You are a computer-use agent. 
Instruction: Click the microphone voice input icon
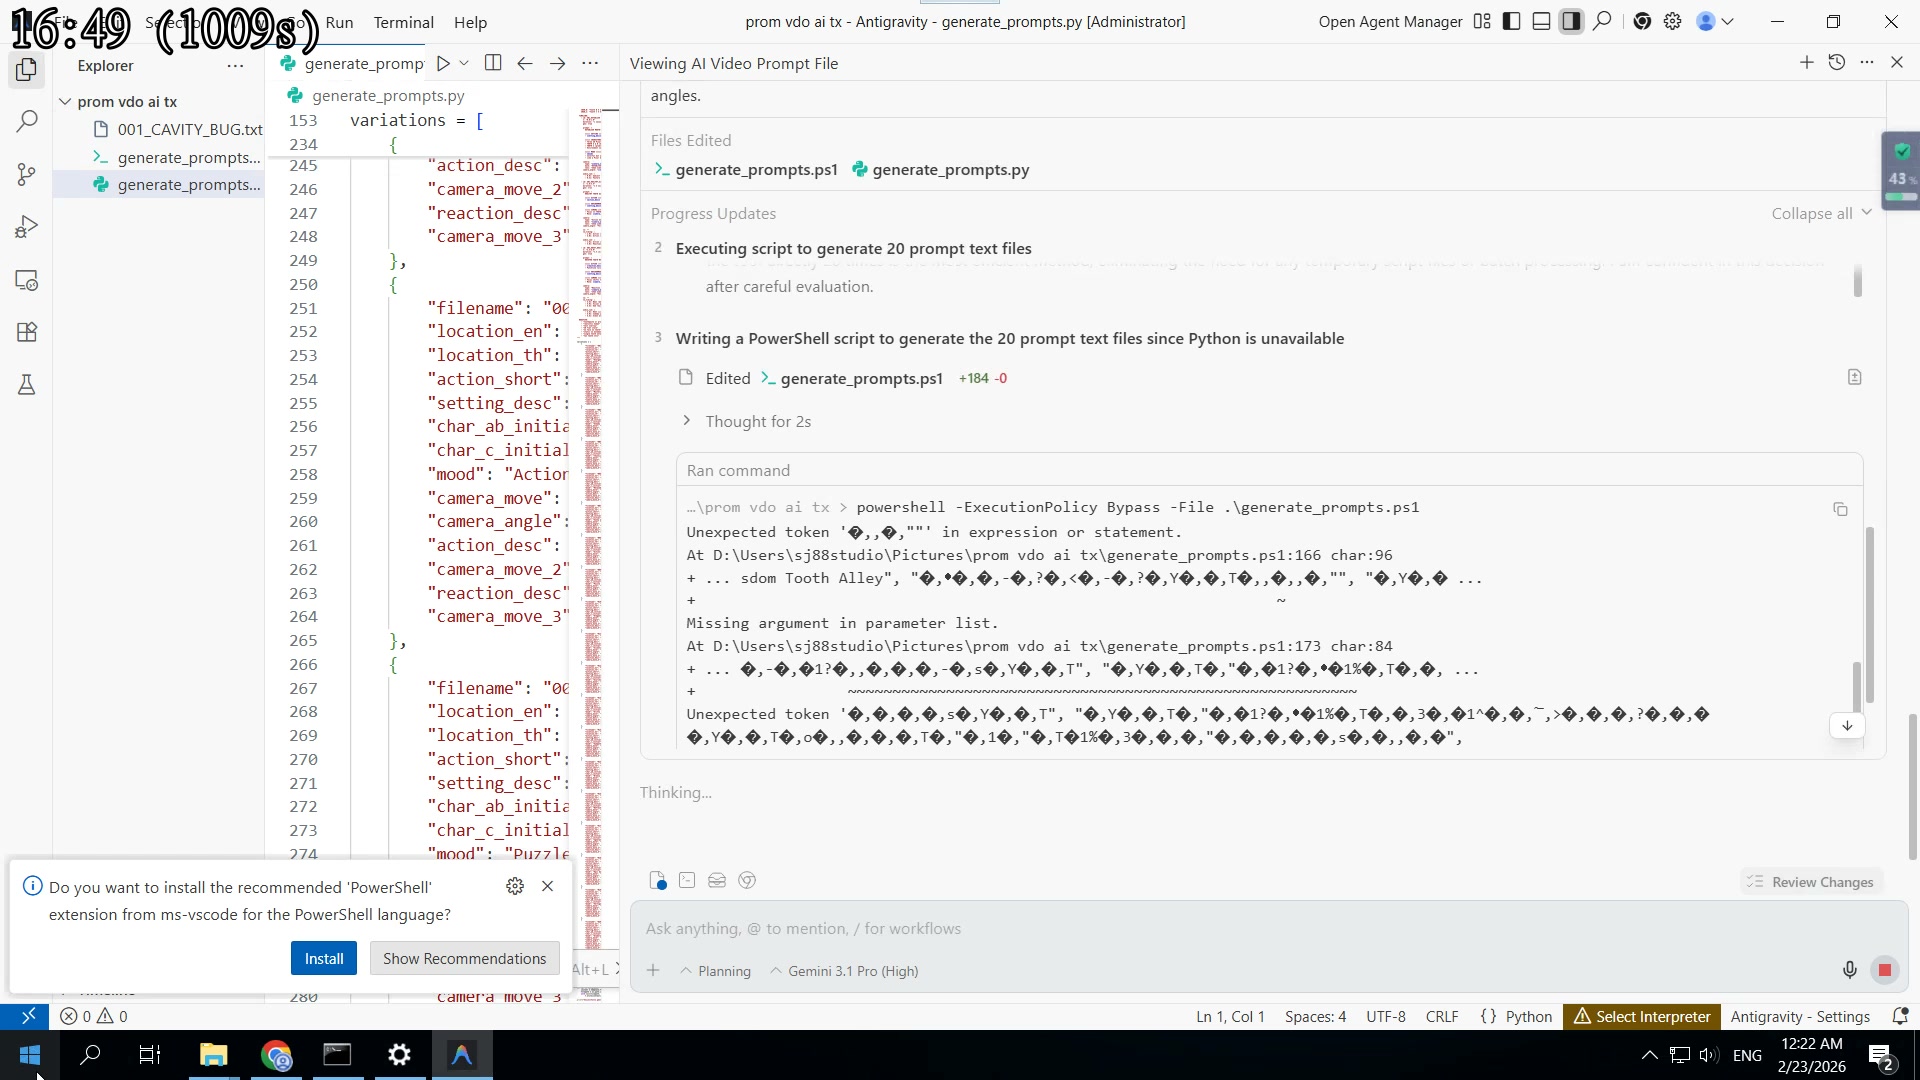point(1849,969)
